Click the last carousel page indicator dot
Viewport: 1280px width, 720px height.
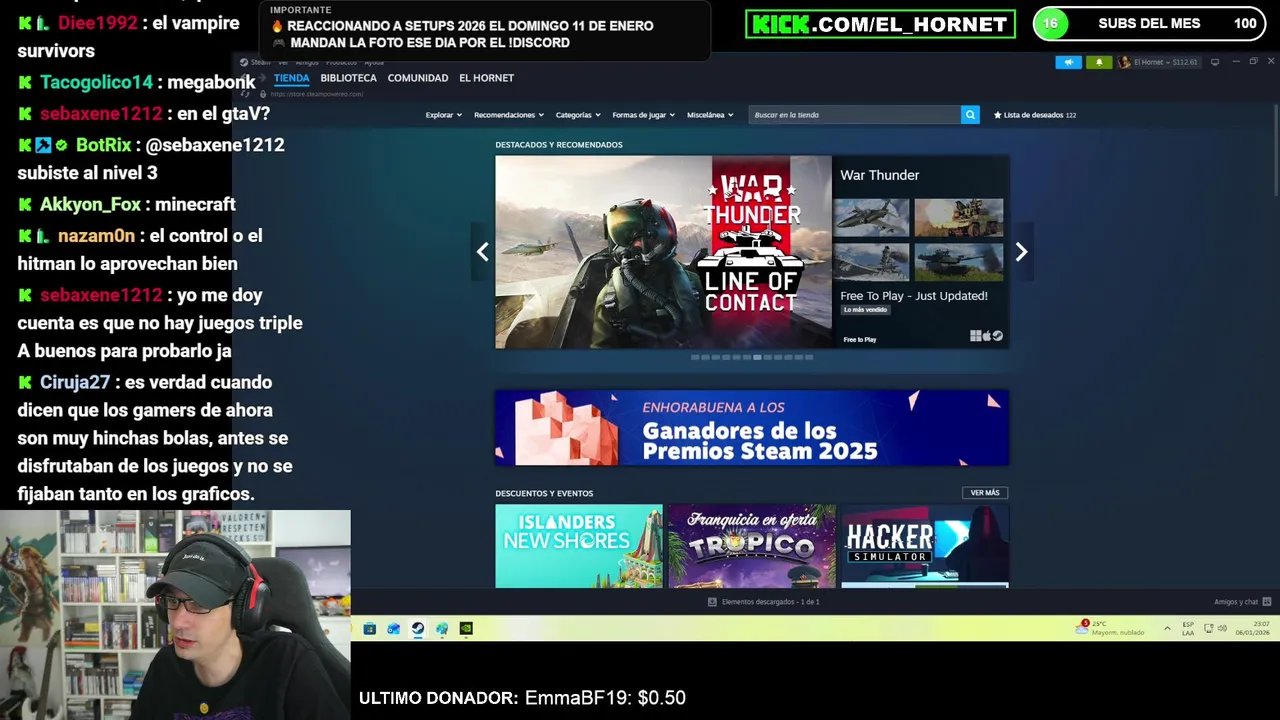click(809, 357)
